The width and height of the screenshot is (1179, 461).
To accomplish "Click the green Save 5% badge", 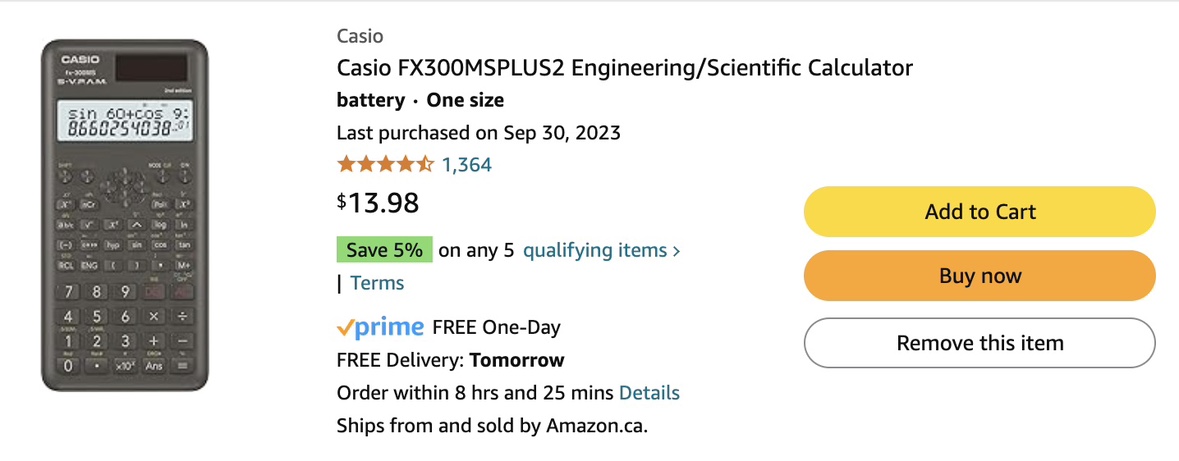I will (x=384, y=250).
